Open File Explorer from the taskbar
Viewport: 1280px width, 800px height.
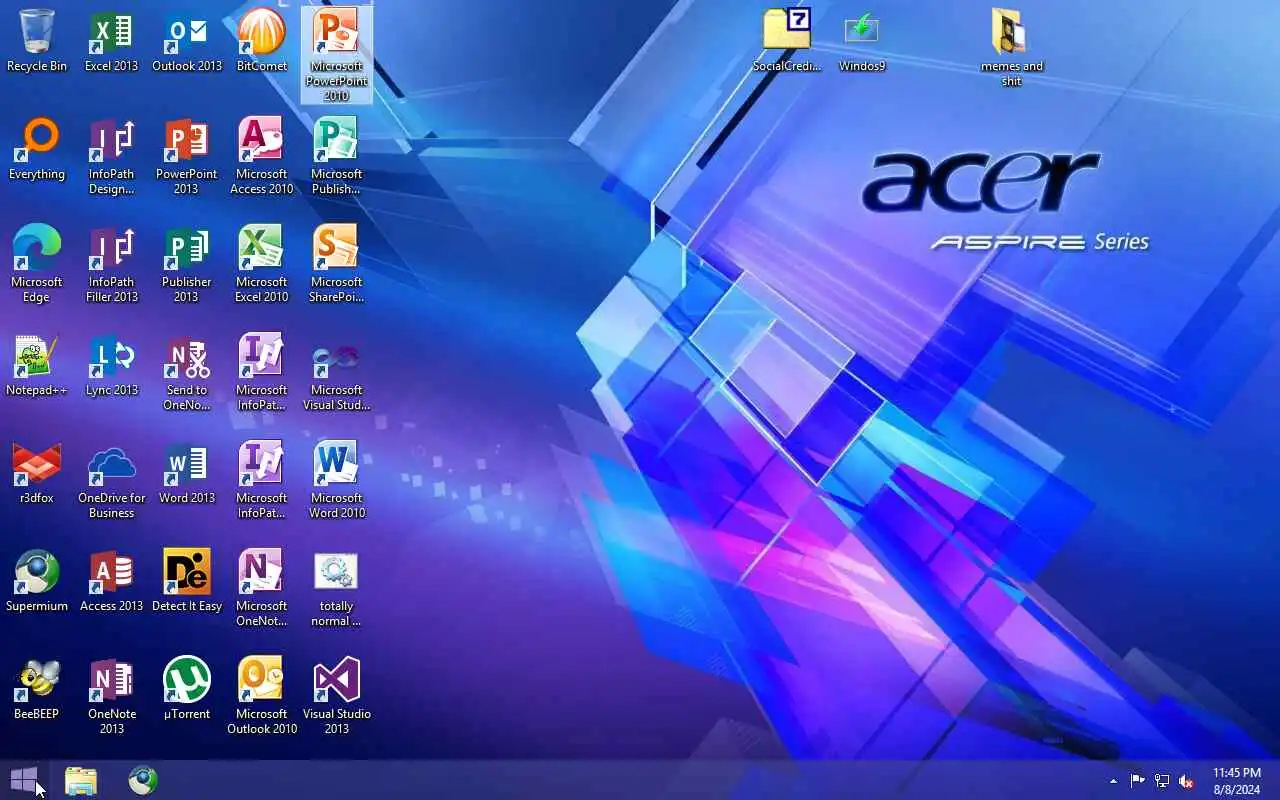81,780
